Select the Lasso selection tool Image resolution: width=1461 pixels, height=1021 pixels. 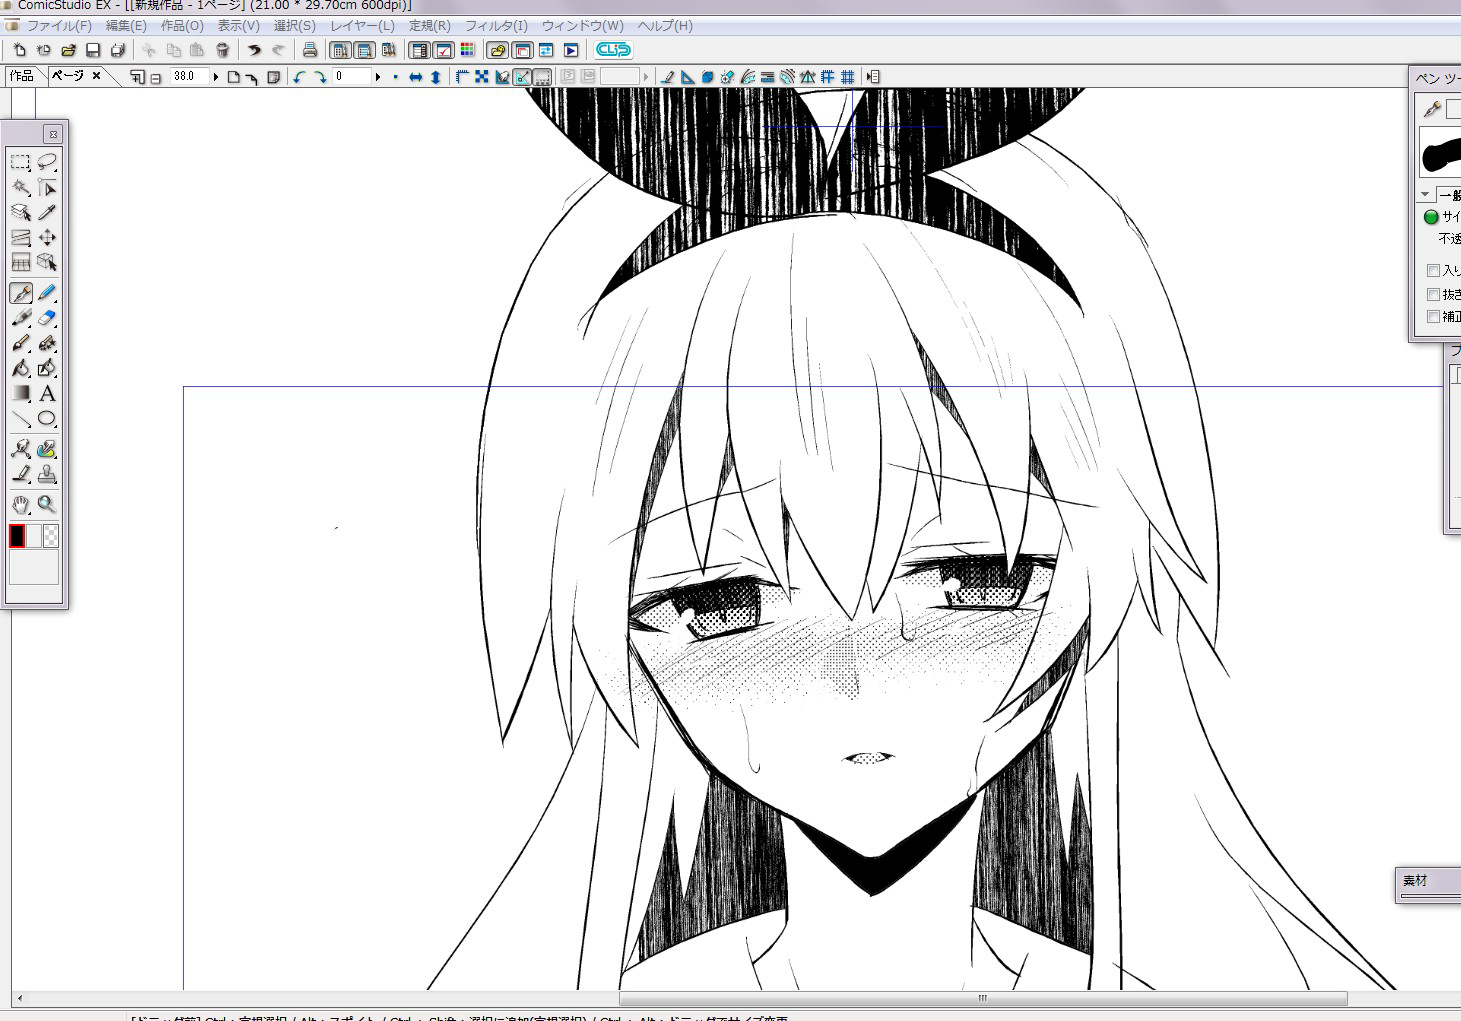[47, 162]
